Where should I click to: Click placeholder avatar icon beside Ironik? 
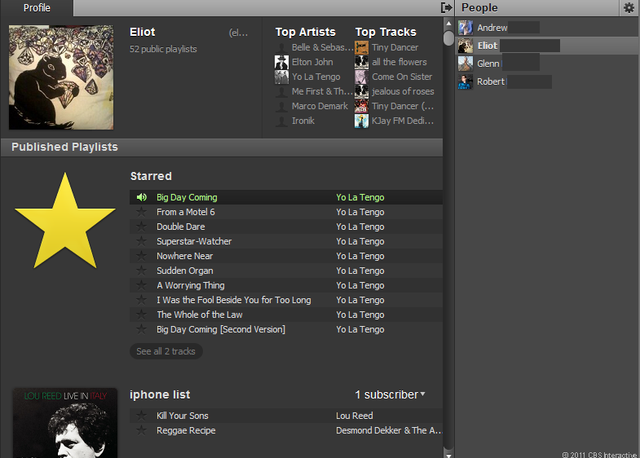282,121
